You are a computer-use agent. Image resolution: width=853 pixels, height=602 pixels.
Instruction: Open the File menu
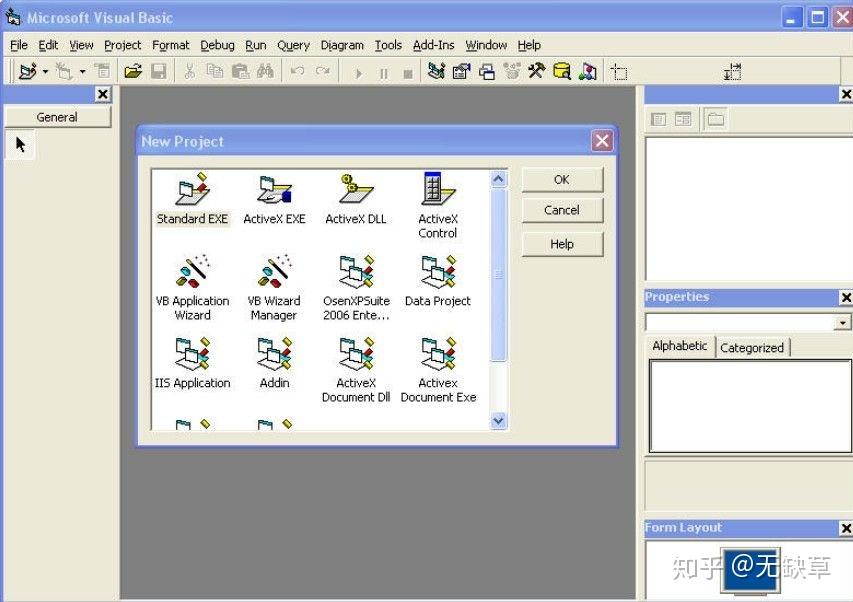point(18,45)
